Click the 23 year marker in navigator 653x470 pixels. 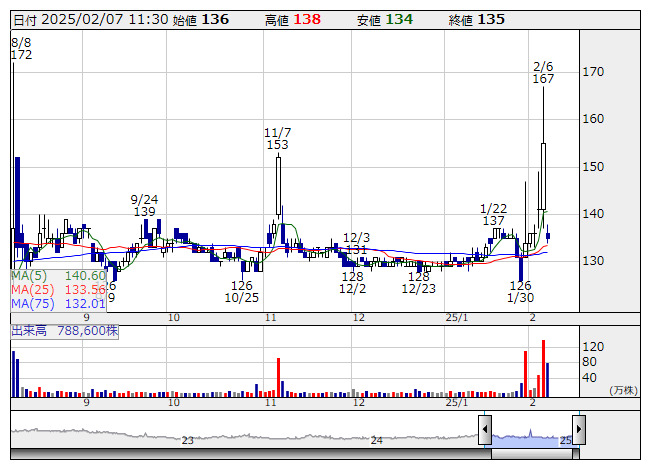[187, 440]
